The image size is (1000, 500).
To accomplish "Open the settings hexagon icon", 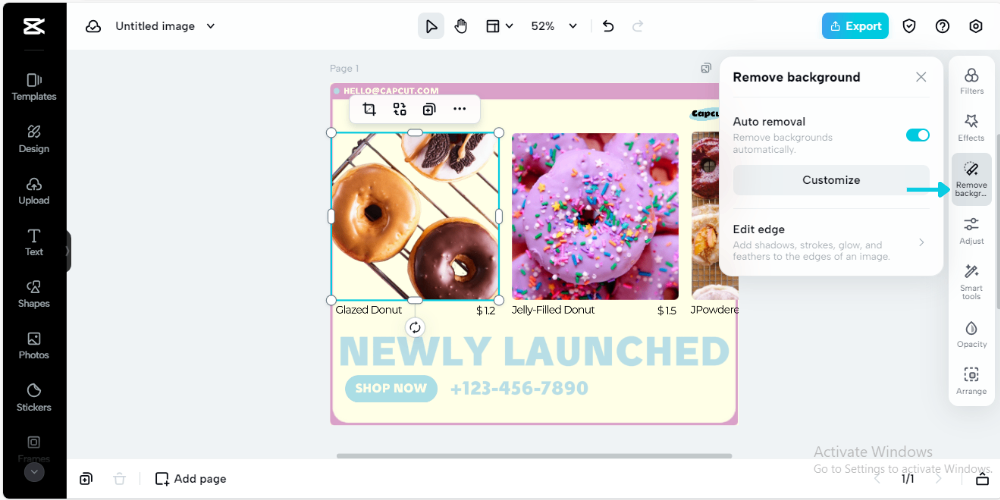I will [x=976, y=26].
